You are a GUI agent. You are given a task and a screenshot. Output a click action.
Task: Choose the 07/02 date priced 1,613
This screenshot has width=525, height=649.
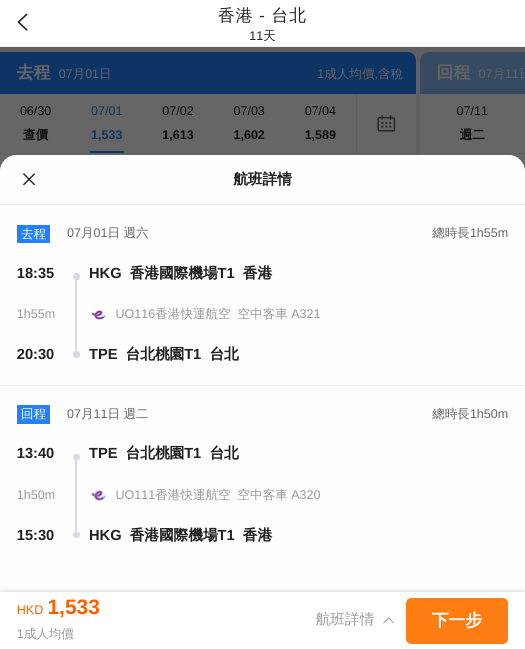click(178, 123)
